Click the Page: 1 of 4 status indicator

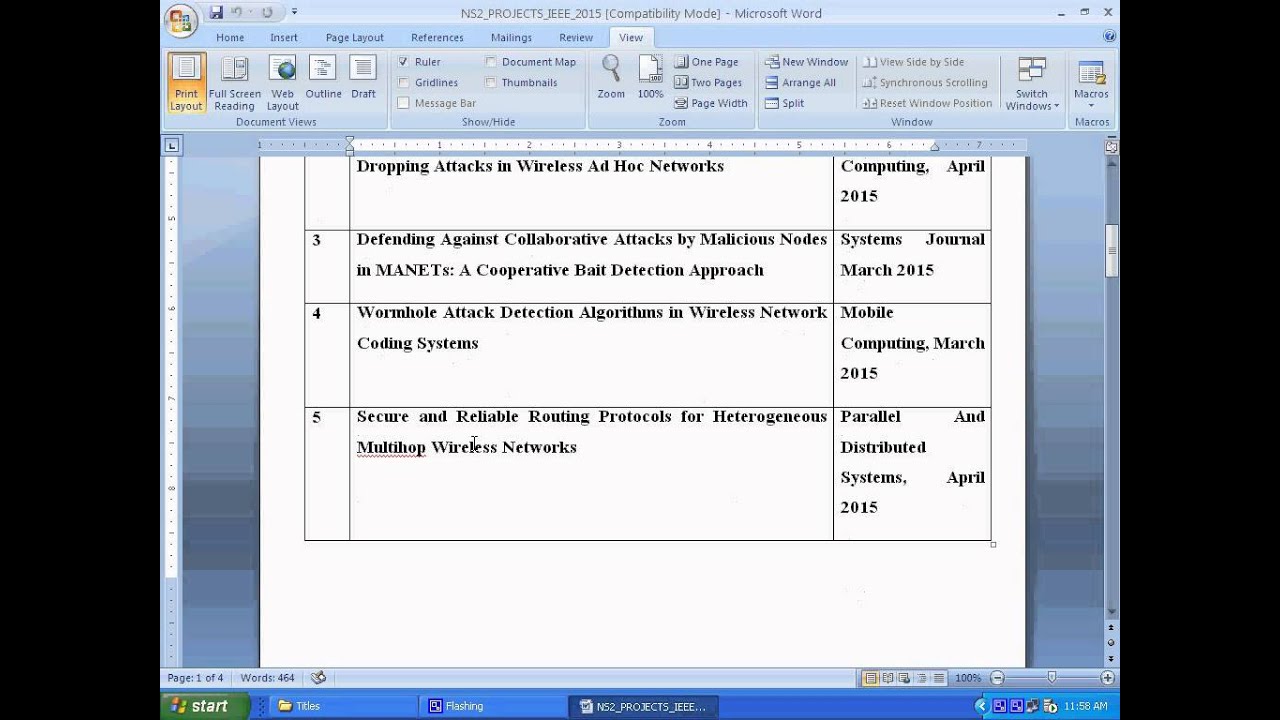point(195,678)
